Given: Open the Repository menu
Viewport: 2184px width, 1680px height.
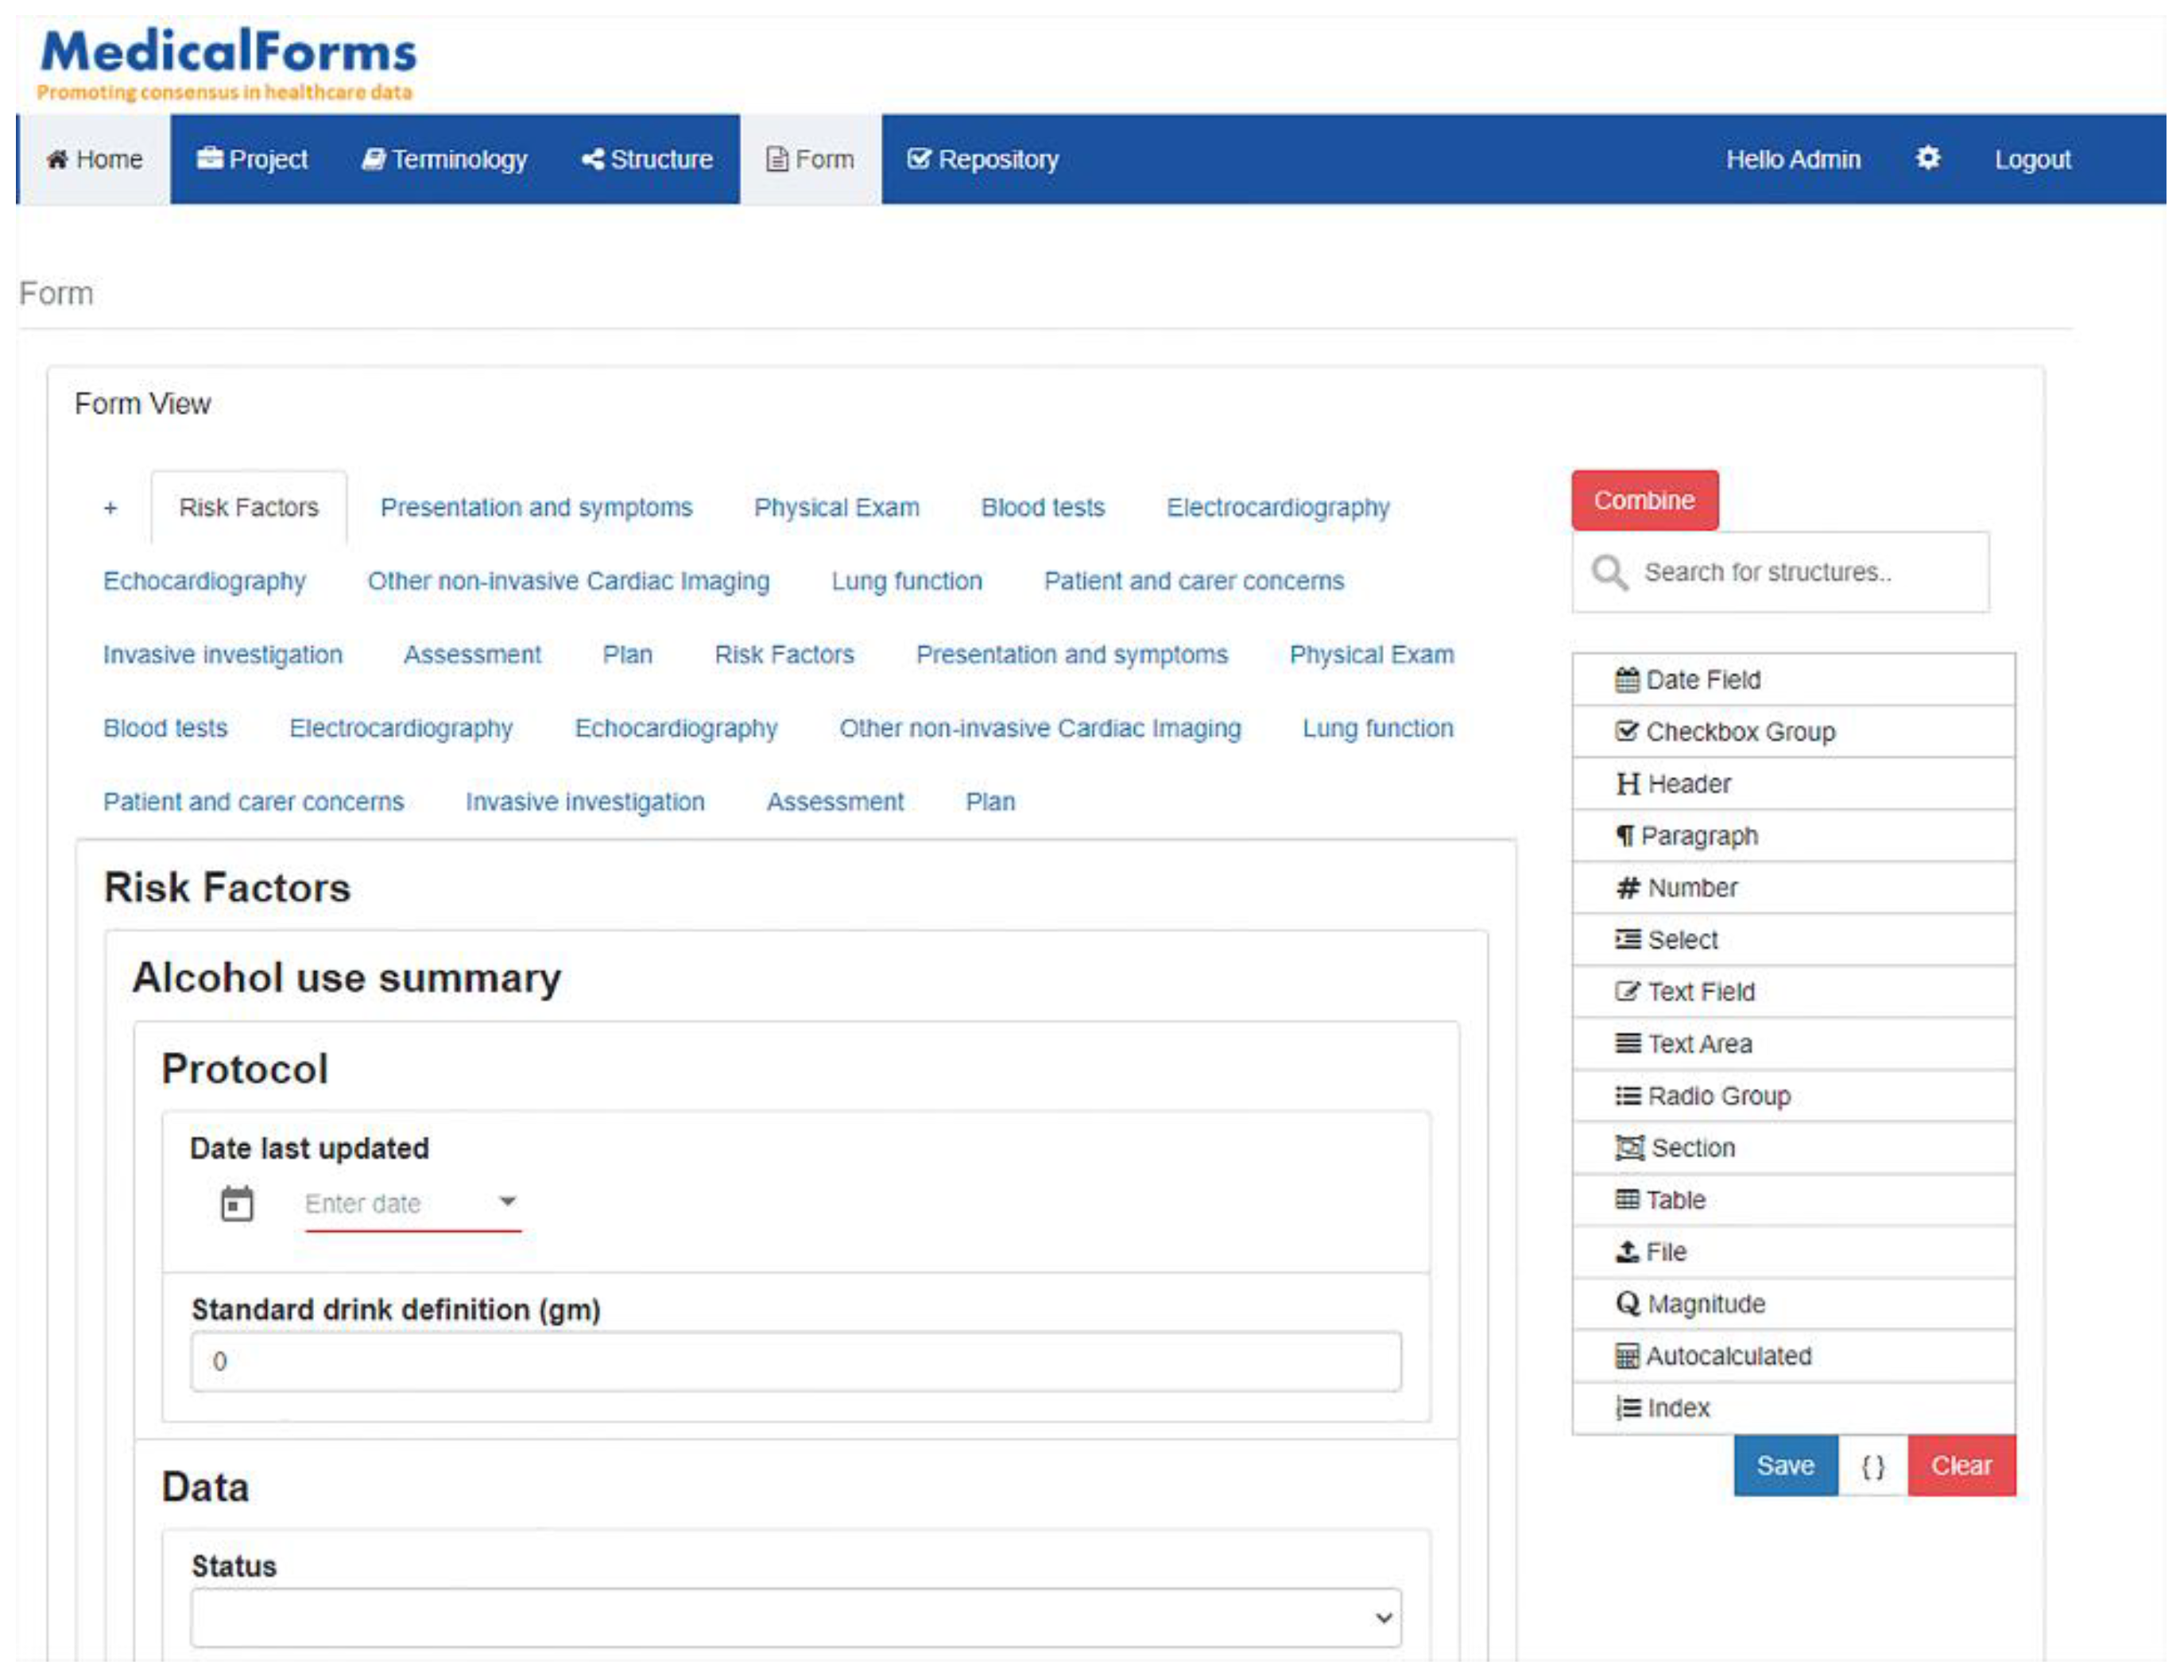Looking at the screenshot, I should click(x=982, y=159).
